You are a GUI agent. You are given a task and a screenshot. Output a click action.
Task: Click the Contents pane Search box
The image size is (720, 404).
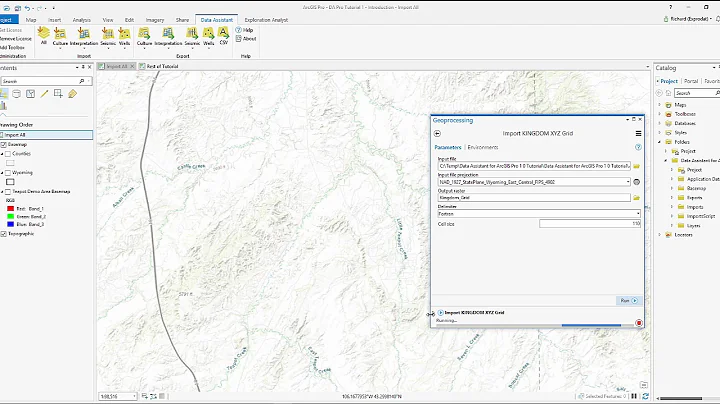pyautogui.click(x=46, y=81)
